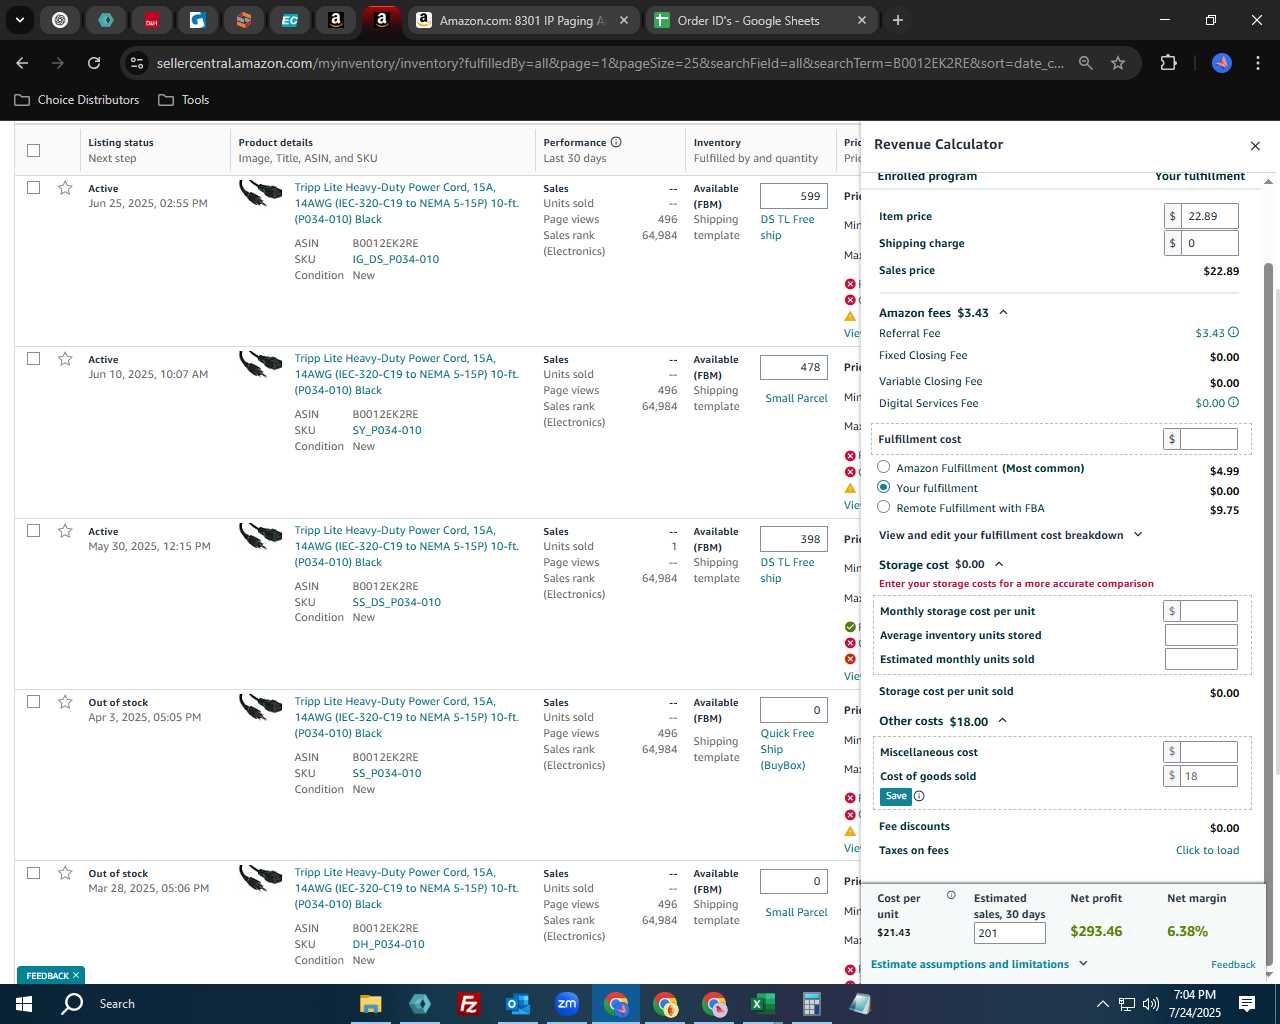Click the Referral Fee info icon
Viewport: 1280px width, 1024px height.
[1233, 333]
